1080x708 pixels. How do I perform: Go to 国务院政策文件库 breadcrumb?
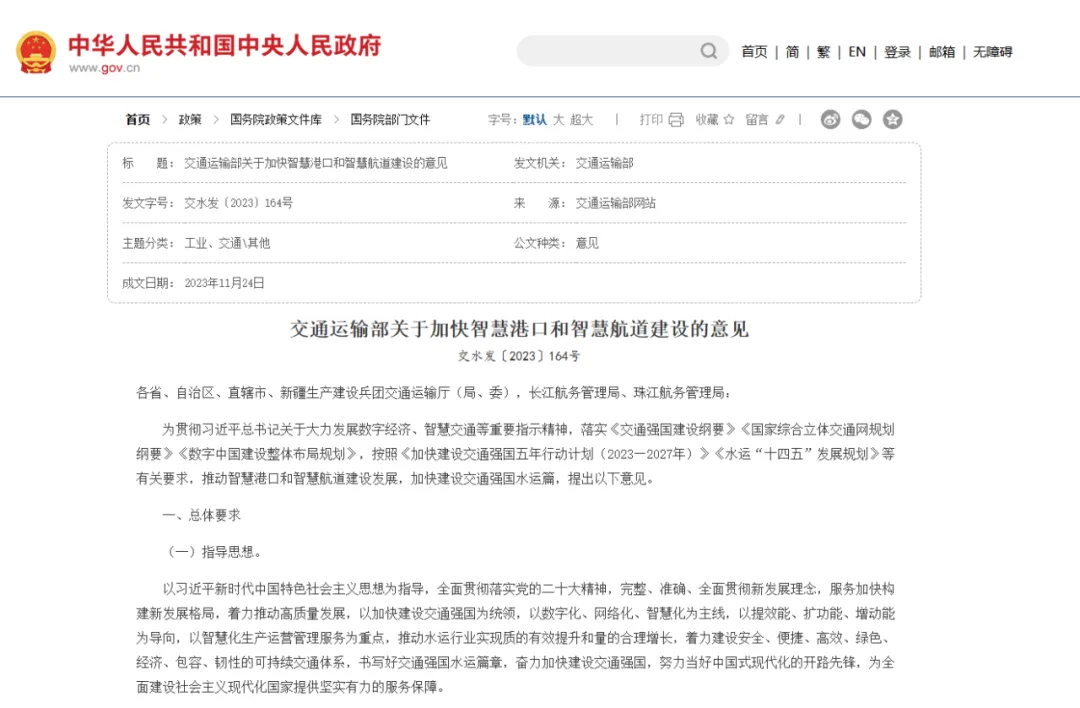coord(276,120)
